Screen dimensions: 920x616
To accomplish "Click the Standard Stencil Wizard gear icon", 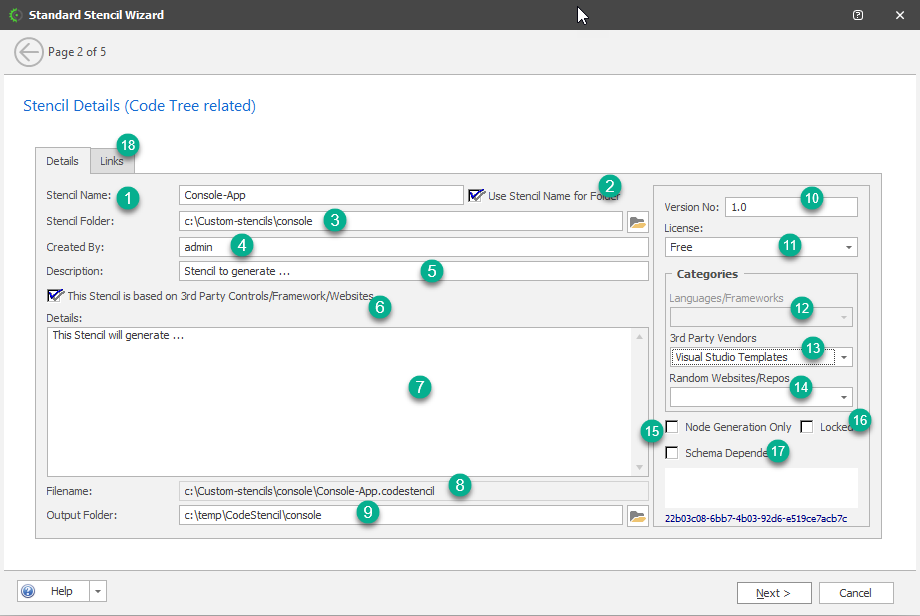I will coord(15,15).
